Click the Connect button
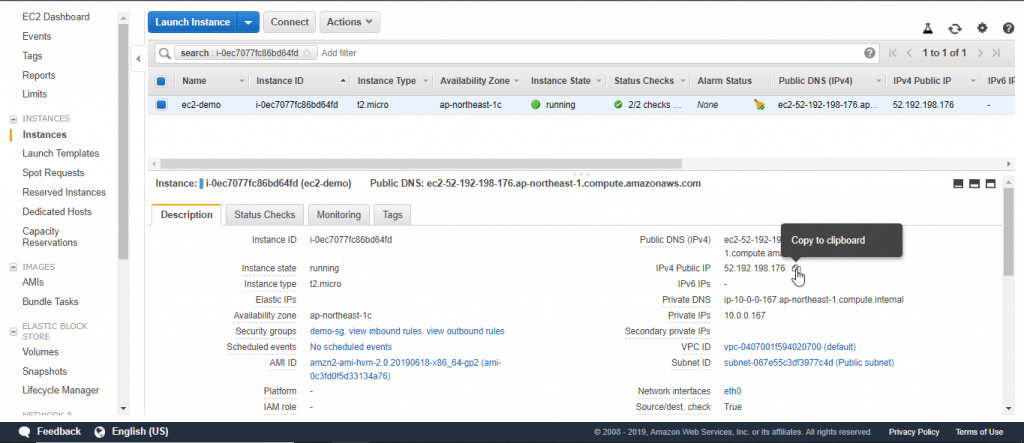Image resolution: width=1024 pixels, height=443 pixels. [289, 22]
